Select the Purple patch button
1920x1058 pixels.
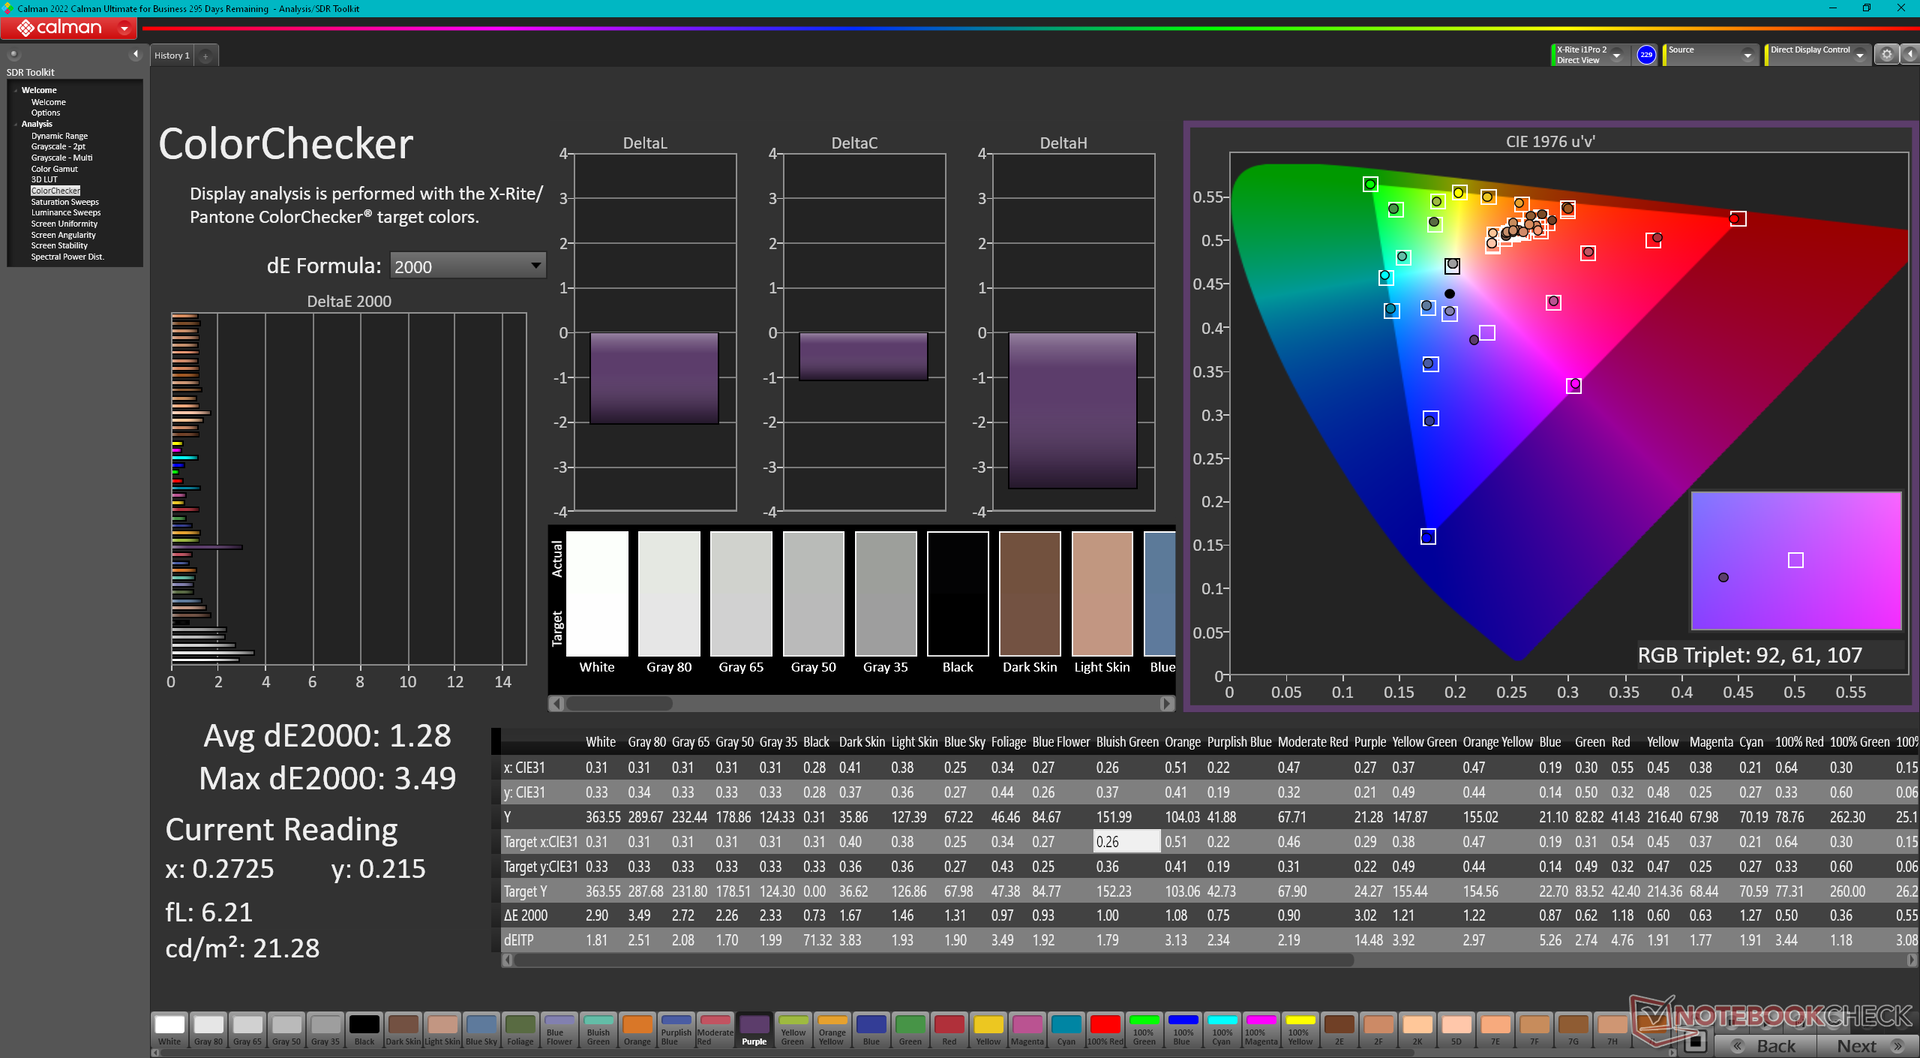point(754,1029)
